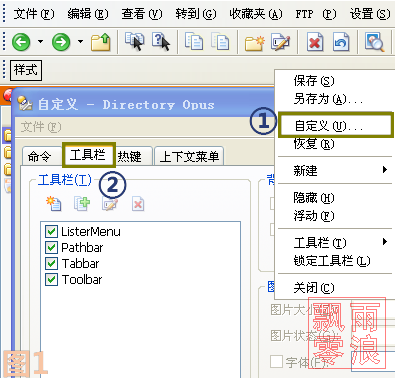The image size is (395, 378).
Task: Uncheck the Tabbar checkbox
Action: (51, 263)
